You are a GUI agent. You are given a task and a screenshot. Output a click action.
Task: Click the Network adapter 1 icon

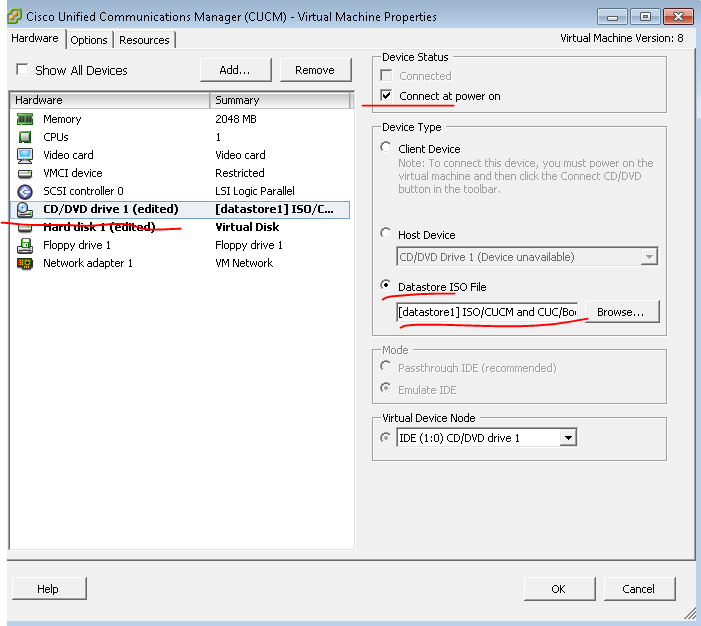(x=25, y=263)
